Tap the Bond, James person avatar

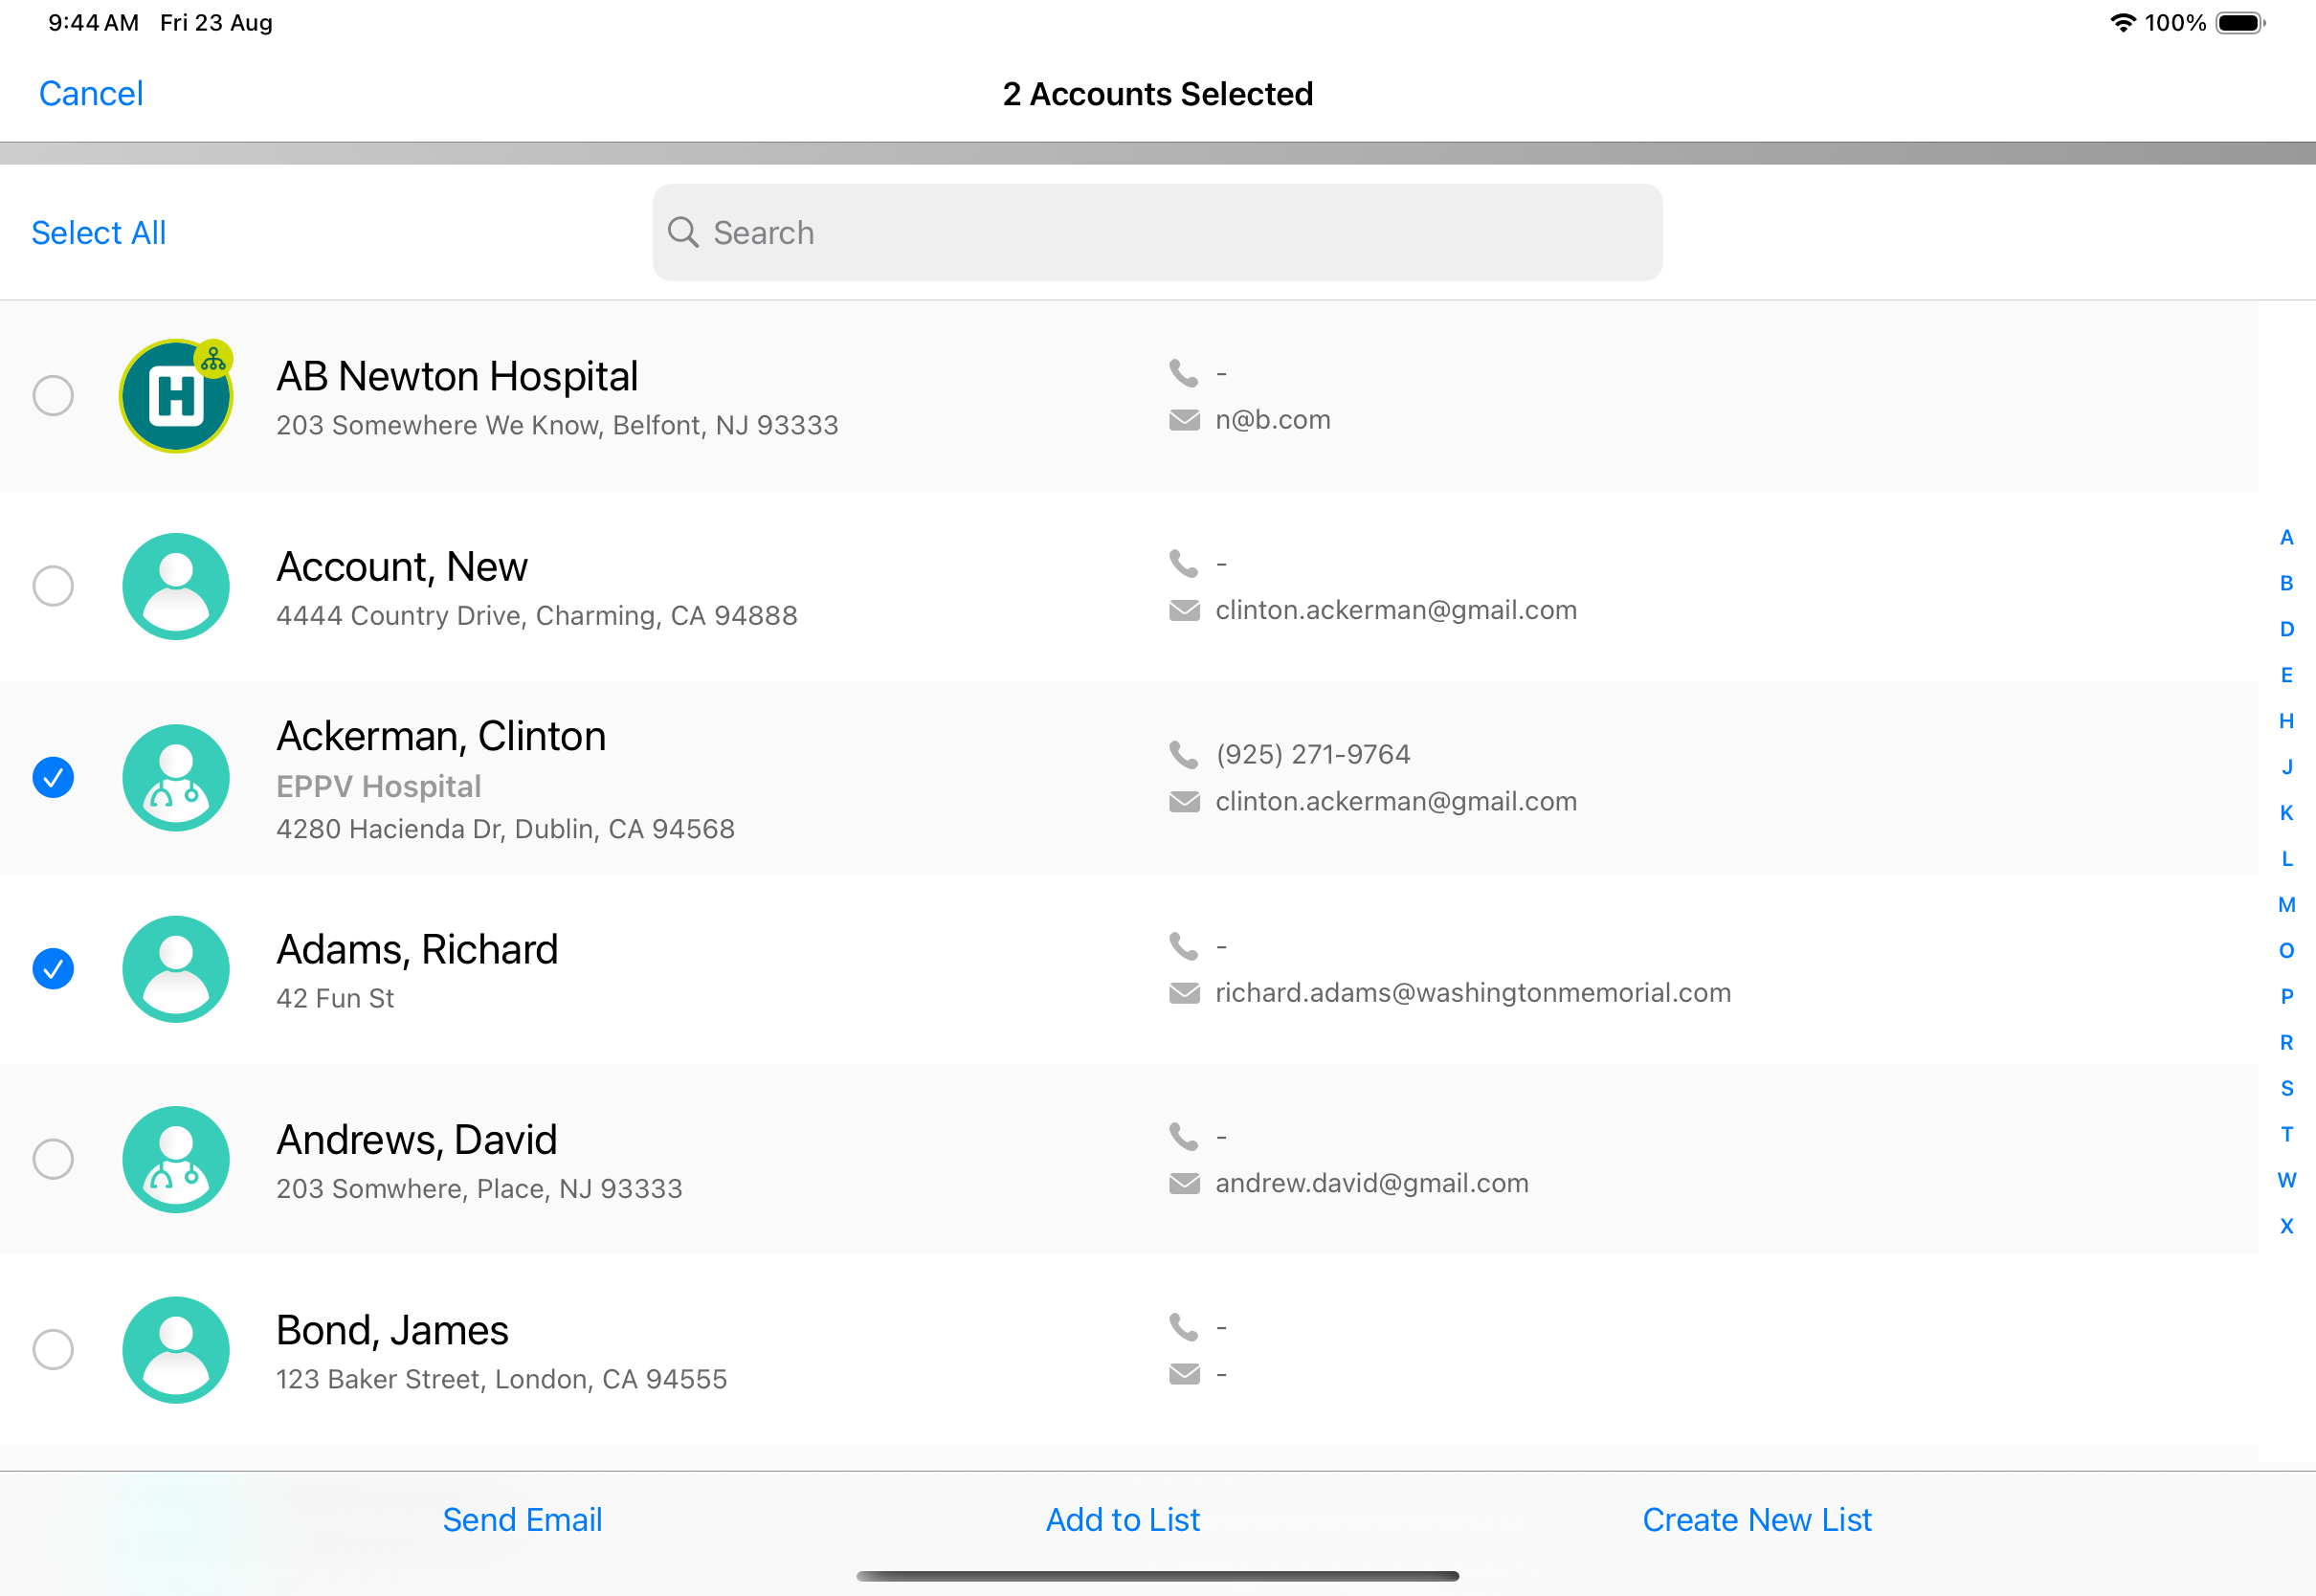[x=175, y=1350]
